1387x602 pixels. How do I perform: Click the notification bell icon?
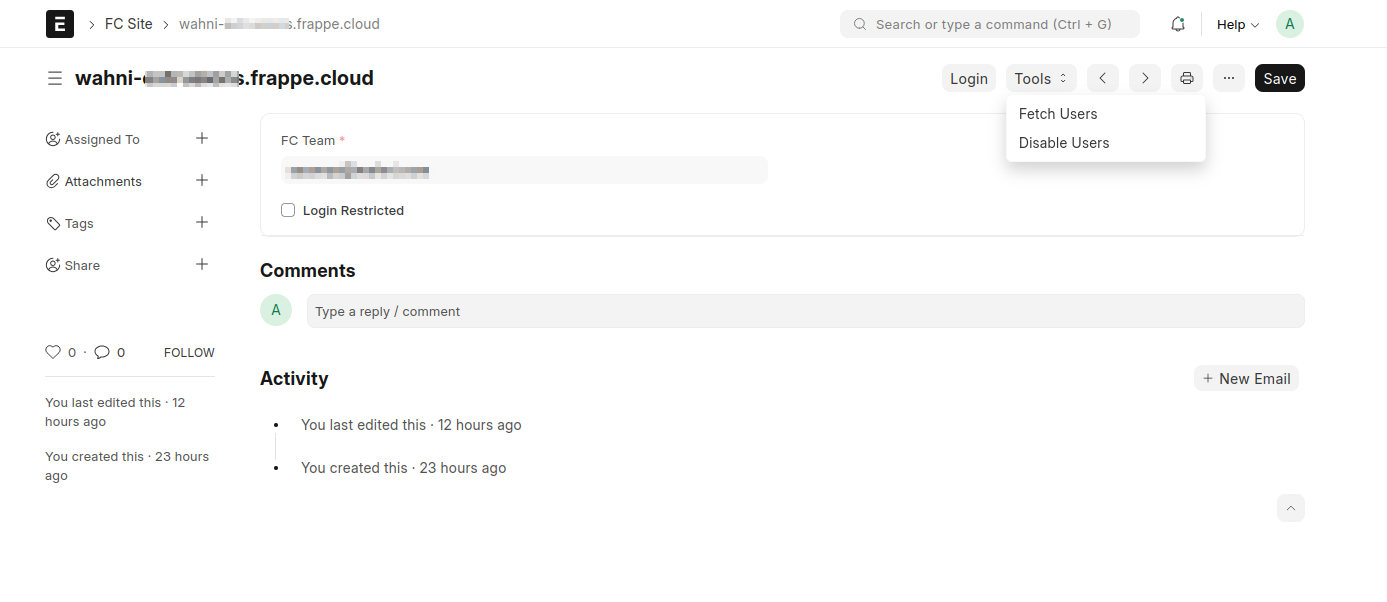pyautogui.click(x=1178, y=24)
